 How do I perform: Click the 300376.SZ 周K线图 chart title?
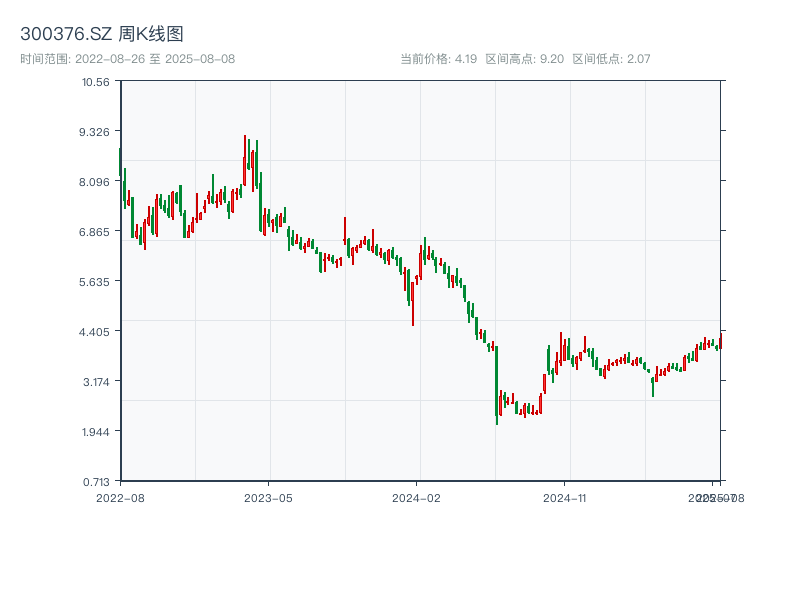[102, 34]
